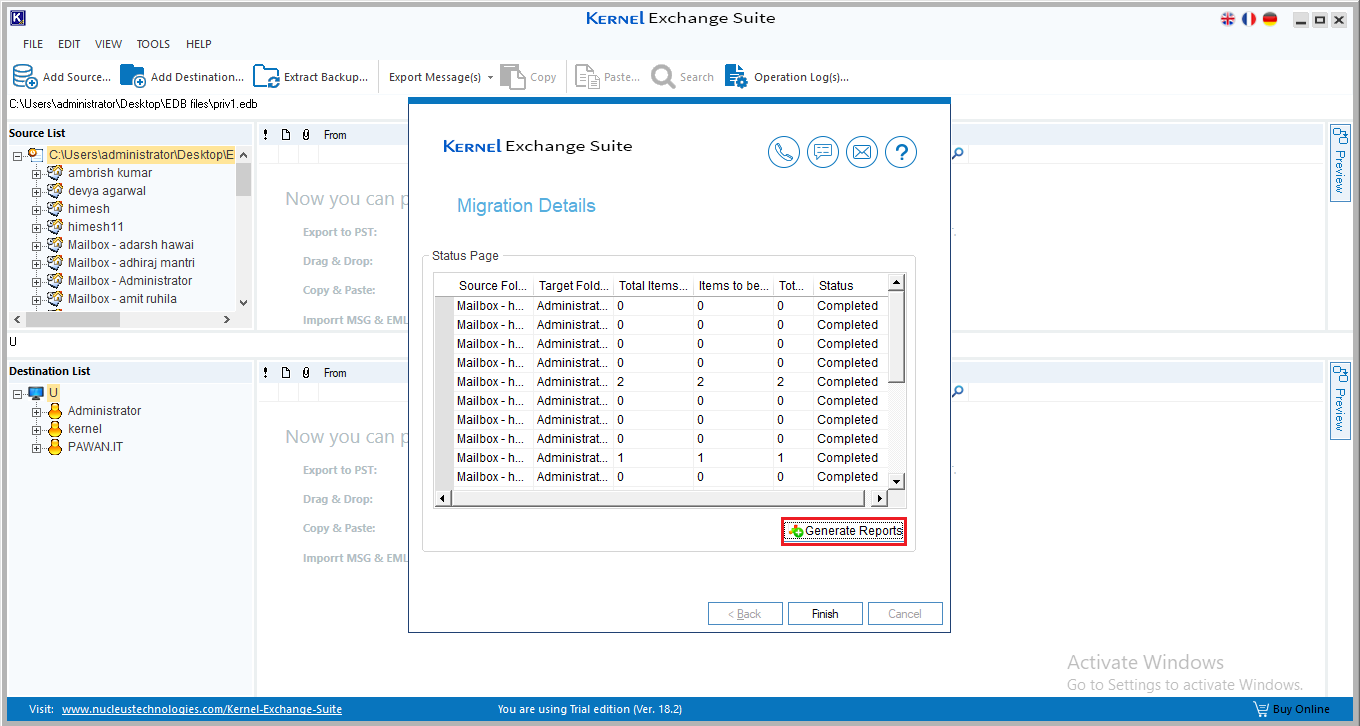
Task: Expand the himesh11 mailbox node
Action: pyautogui.click(x=37, y=228)
